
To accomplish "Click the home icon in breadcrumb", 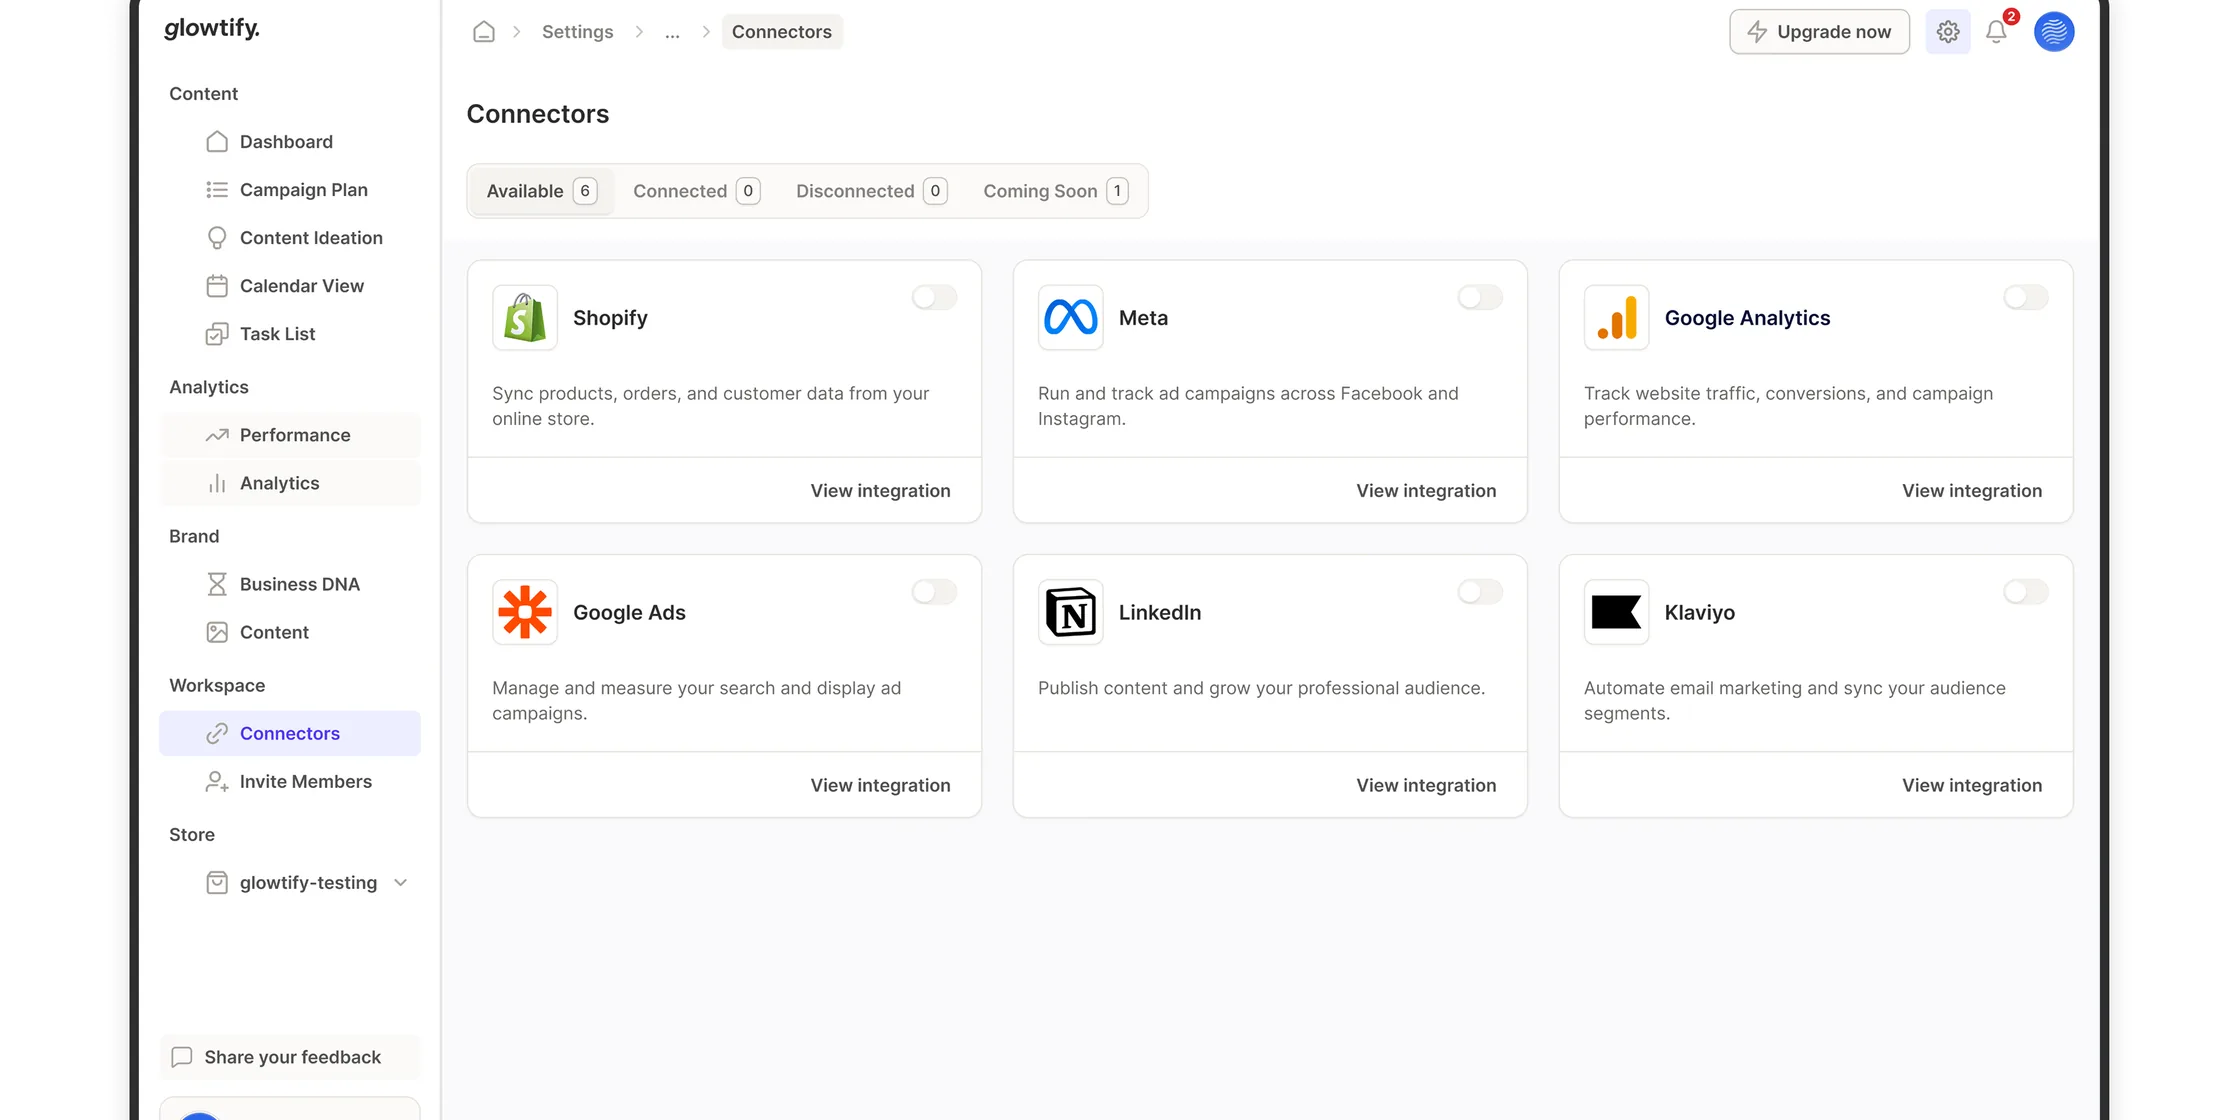I will [x=484, y=32].
